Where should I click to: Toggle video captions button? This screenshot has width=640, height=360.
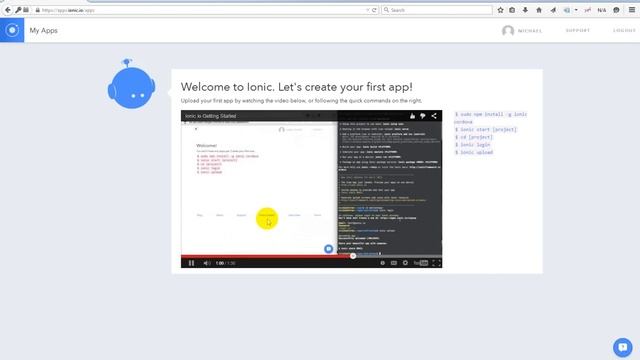click(x=394, y=263)
